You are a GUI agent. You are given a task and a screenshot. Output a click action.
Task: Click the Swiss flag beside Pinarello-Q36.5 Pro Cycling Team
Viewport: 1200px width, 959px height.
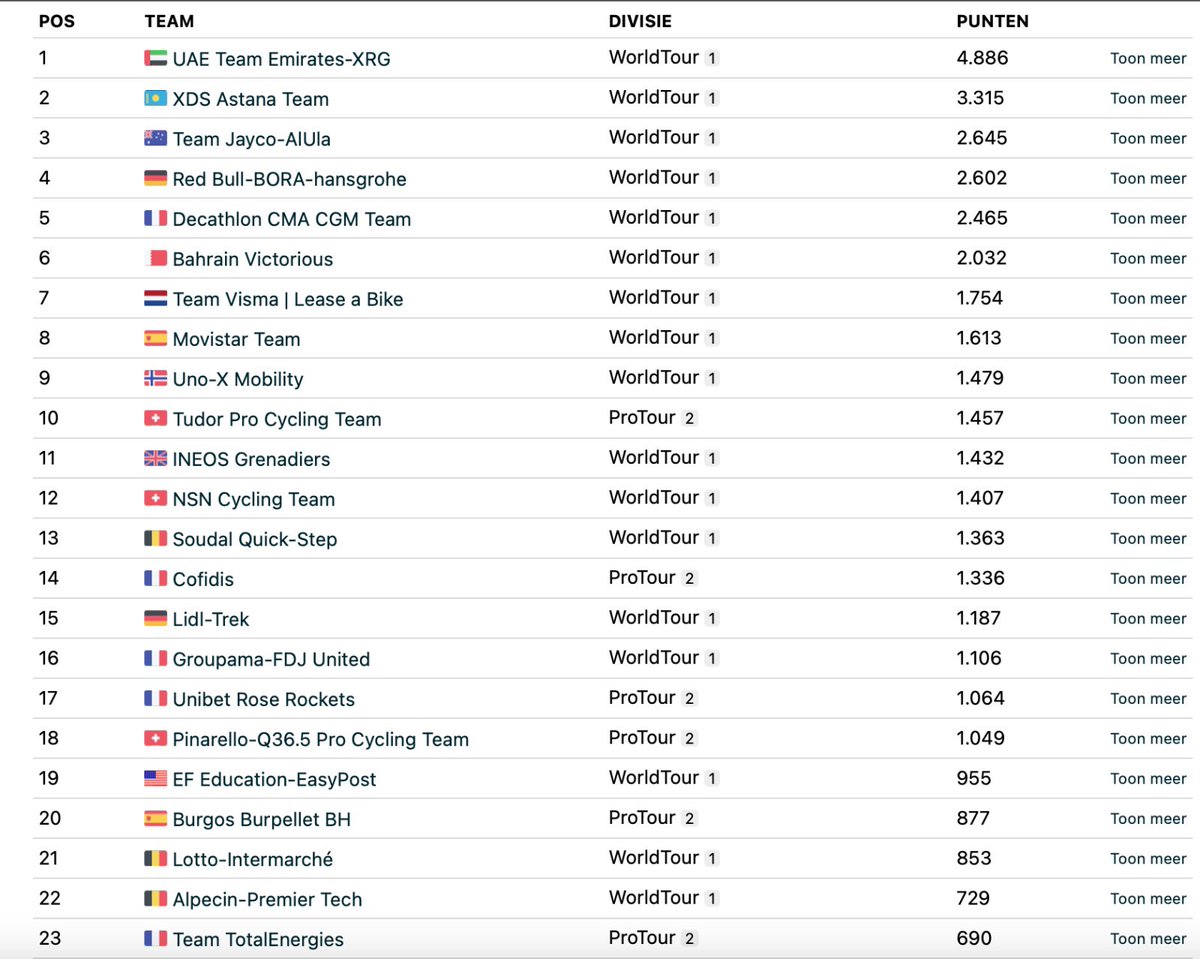(x=155, y=738)
